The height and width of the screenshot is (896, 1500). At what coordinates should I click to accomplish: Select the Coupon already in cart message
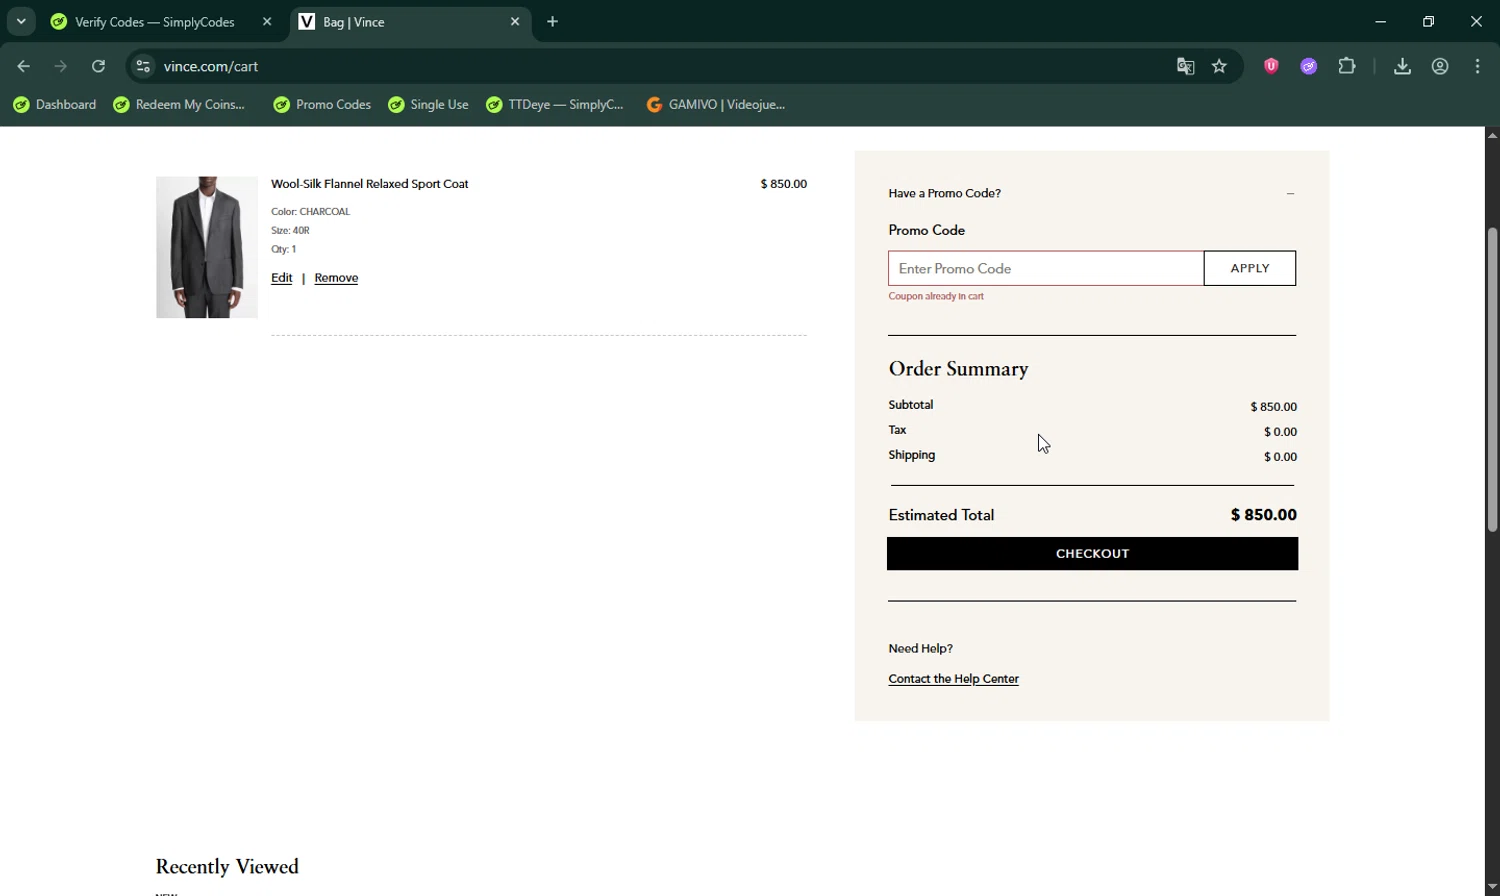936,296
